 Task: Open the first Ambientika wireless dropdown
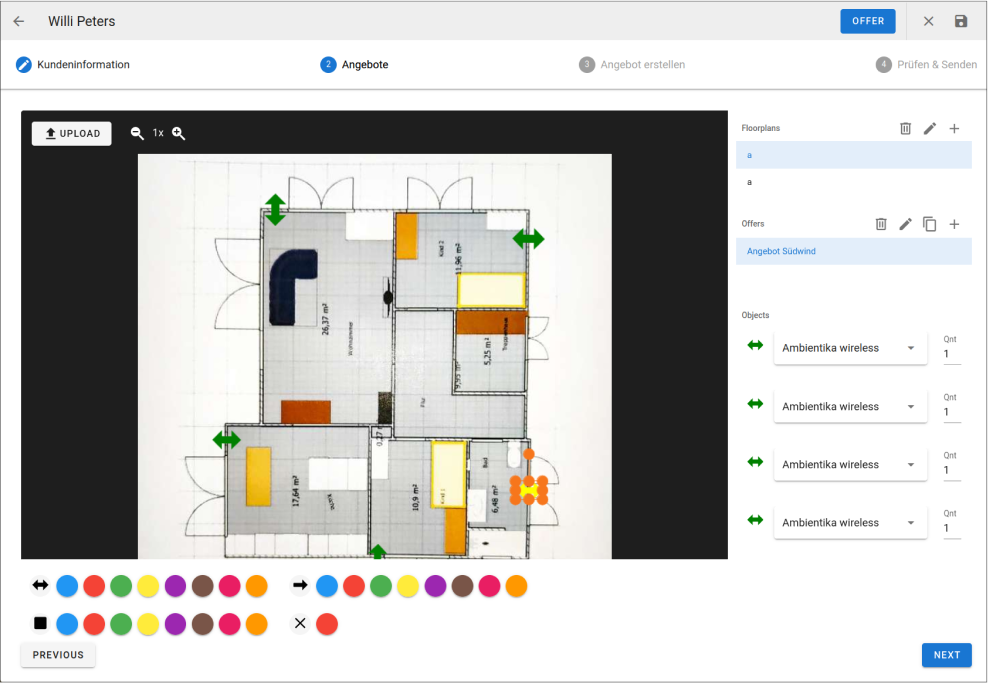click(x=849, y=348)
